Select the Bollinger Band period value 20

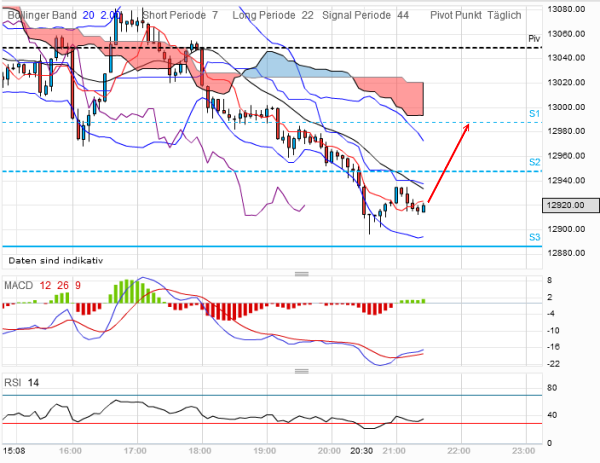[x=88, y=15]
